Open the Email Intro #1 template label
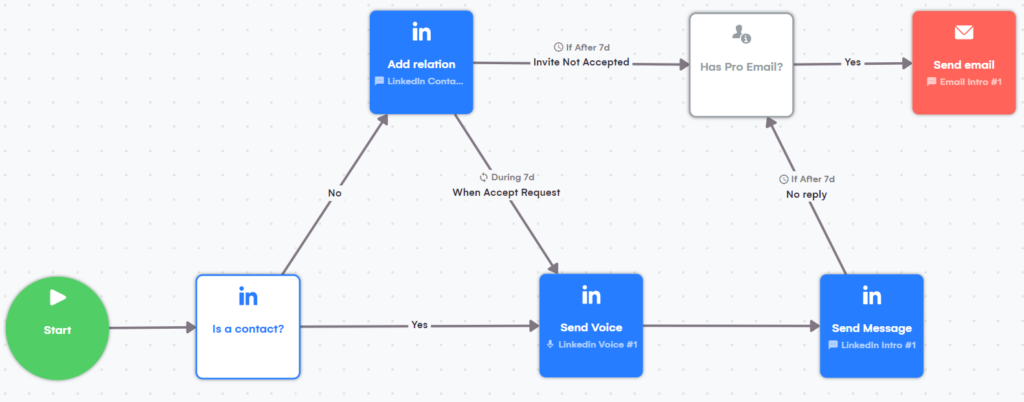This screenshot has width=1024, height=402. tap(969, 81)
